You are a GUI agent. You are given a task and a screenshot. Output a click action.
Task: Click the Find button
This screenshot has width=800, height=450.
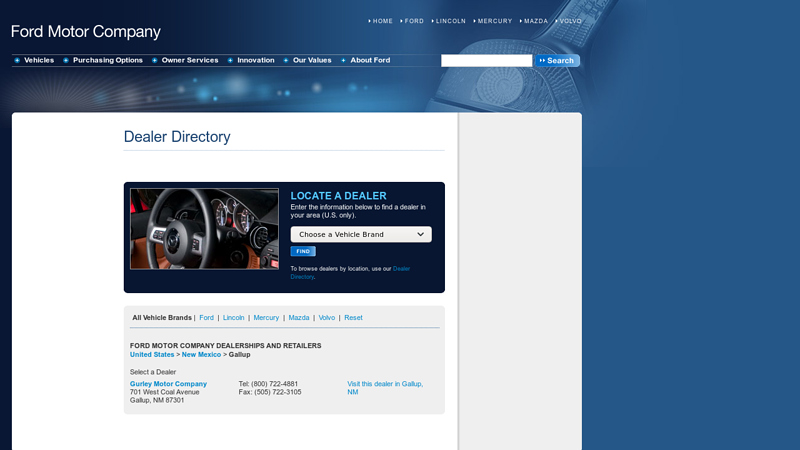coord(303,251)
